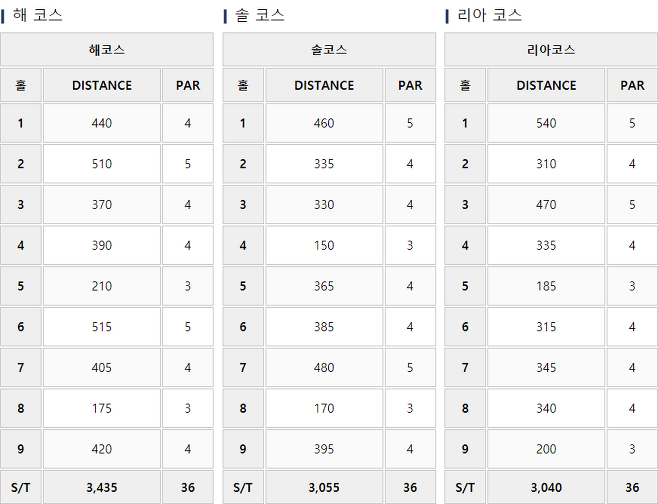The image size is (658, 504).
Task: Click the 리아코스 table title cell
Action: [551, 49]
